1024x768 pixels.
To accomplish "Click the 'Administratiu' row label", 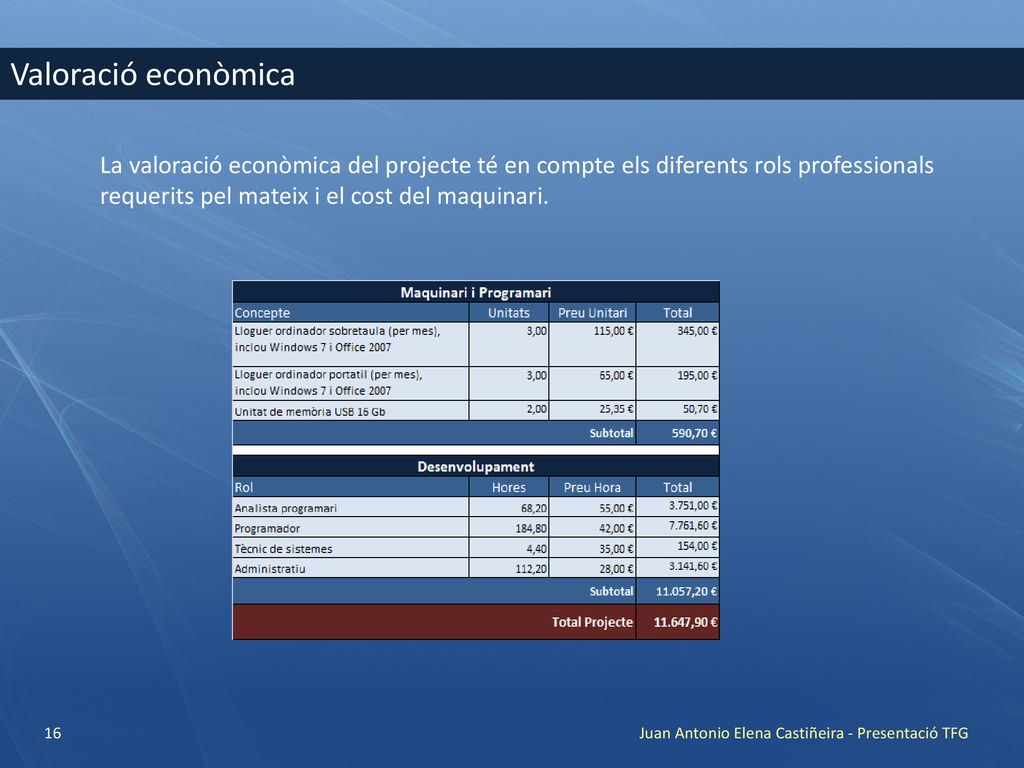I will (x=270, y=569).
